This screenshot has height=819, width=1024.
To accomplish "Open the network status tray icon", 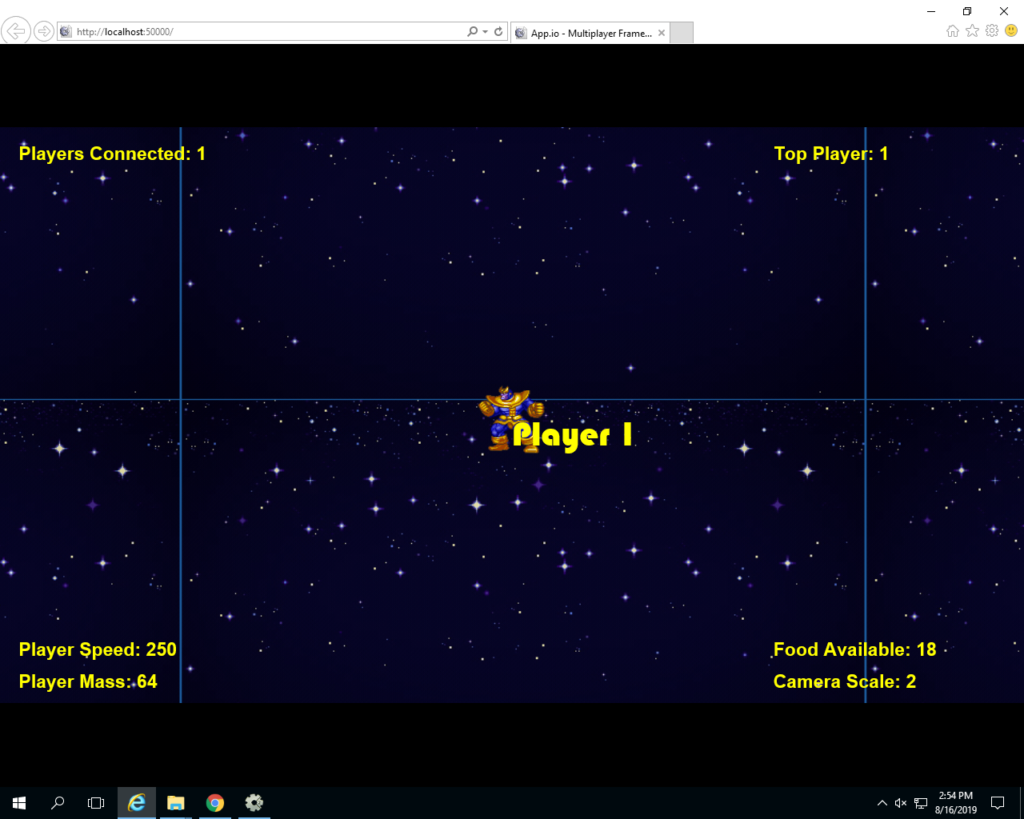I will point(920,803).
